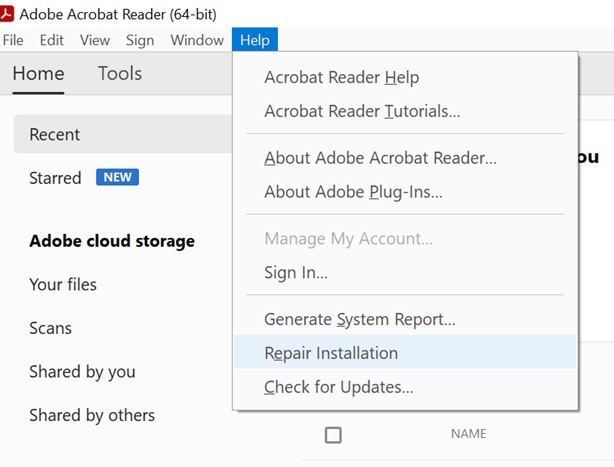Choose Acrobat Reader Help menu entry
Image resolution: width=614 pixels, height=467 pixels.
tap(405, 77)
